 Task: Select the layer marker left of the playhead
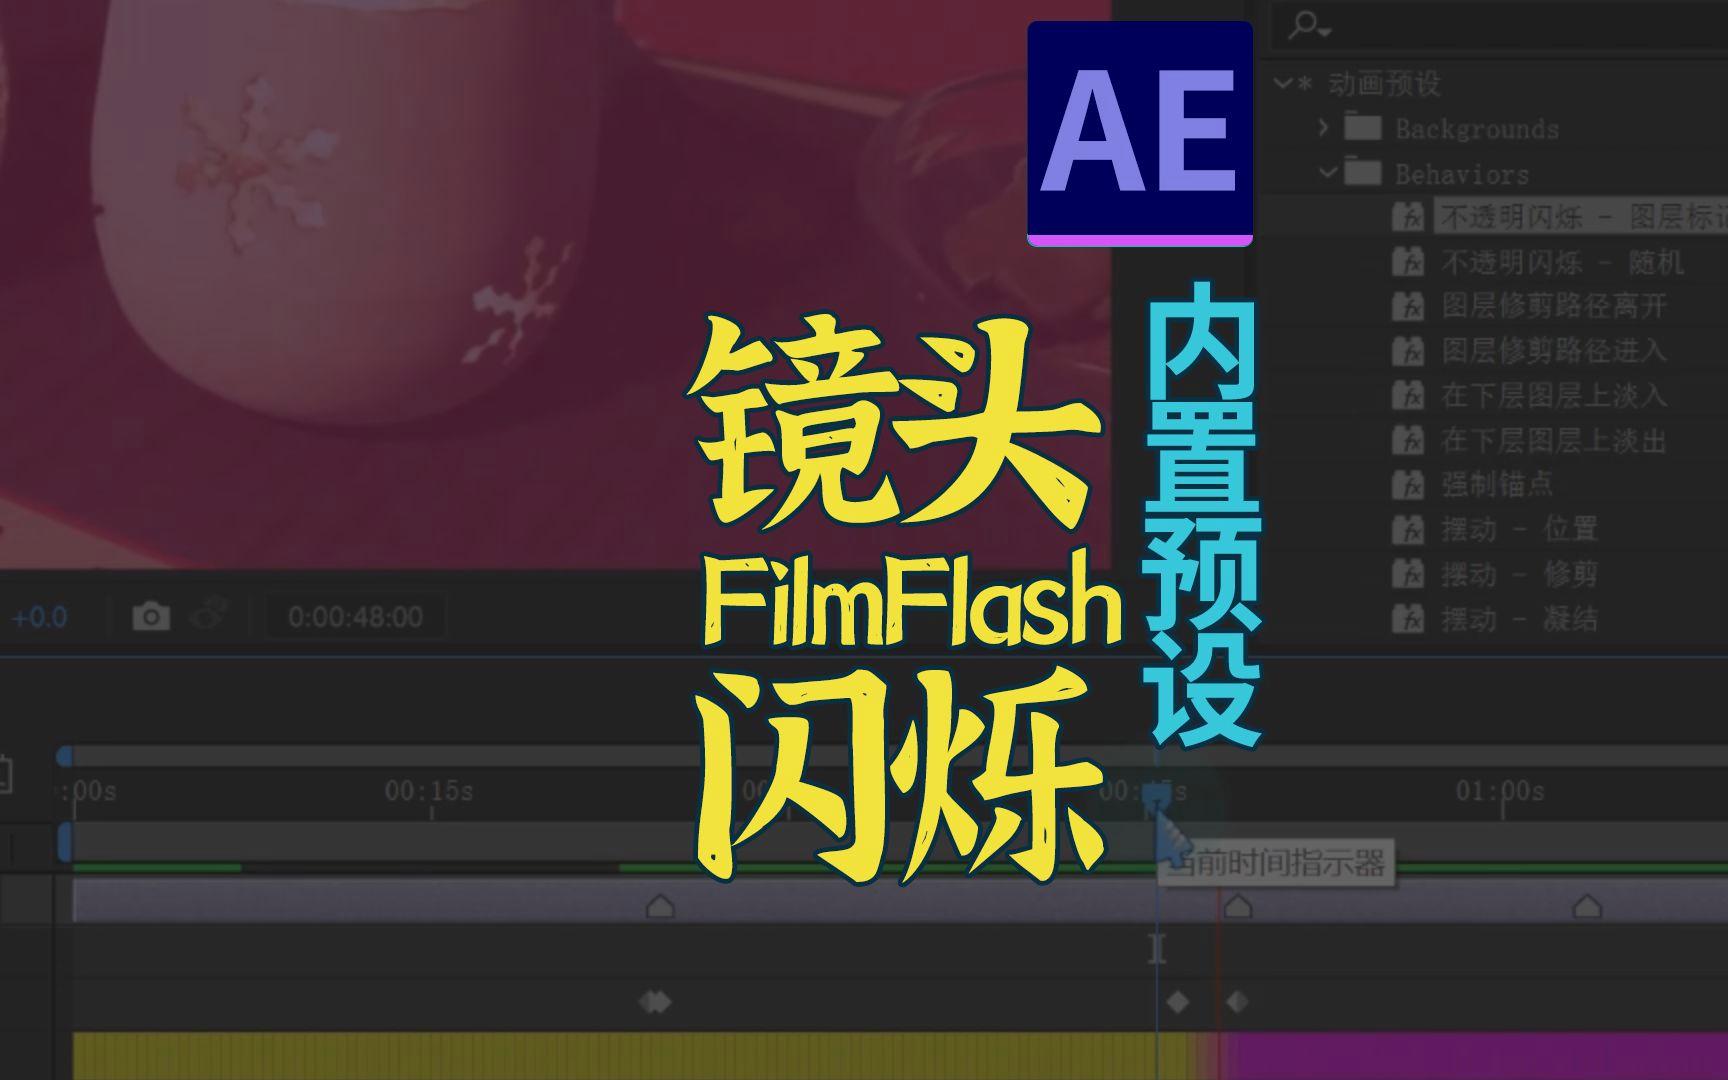[660, 906]
